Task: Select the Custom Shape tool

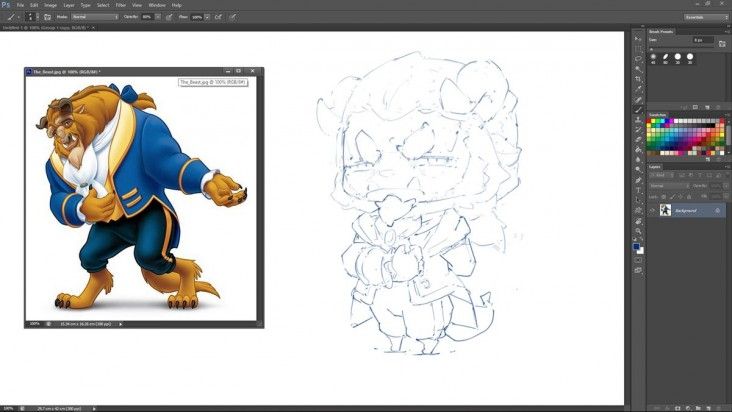Action: pos(638,210)
